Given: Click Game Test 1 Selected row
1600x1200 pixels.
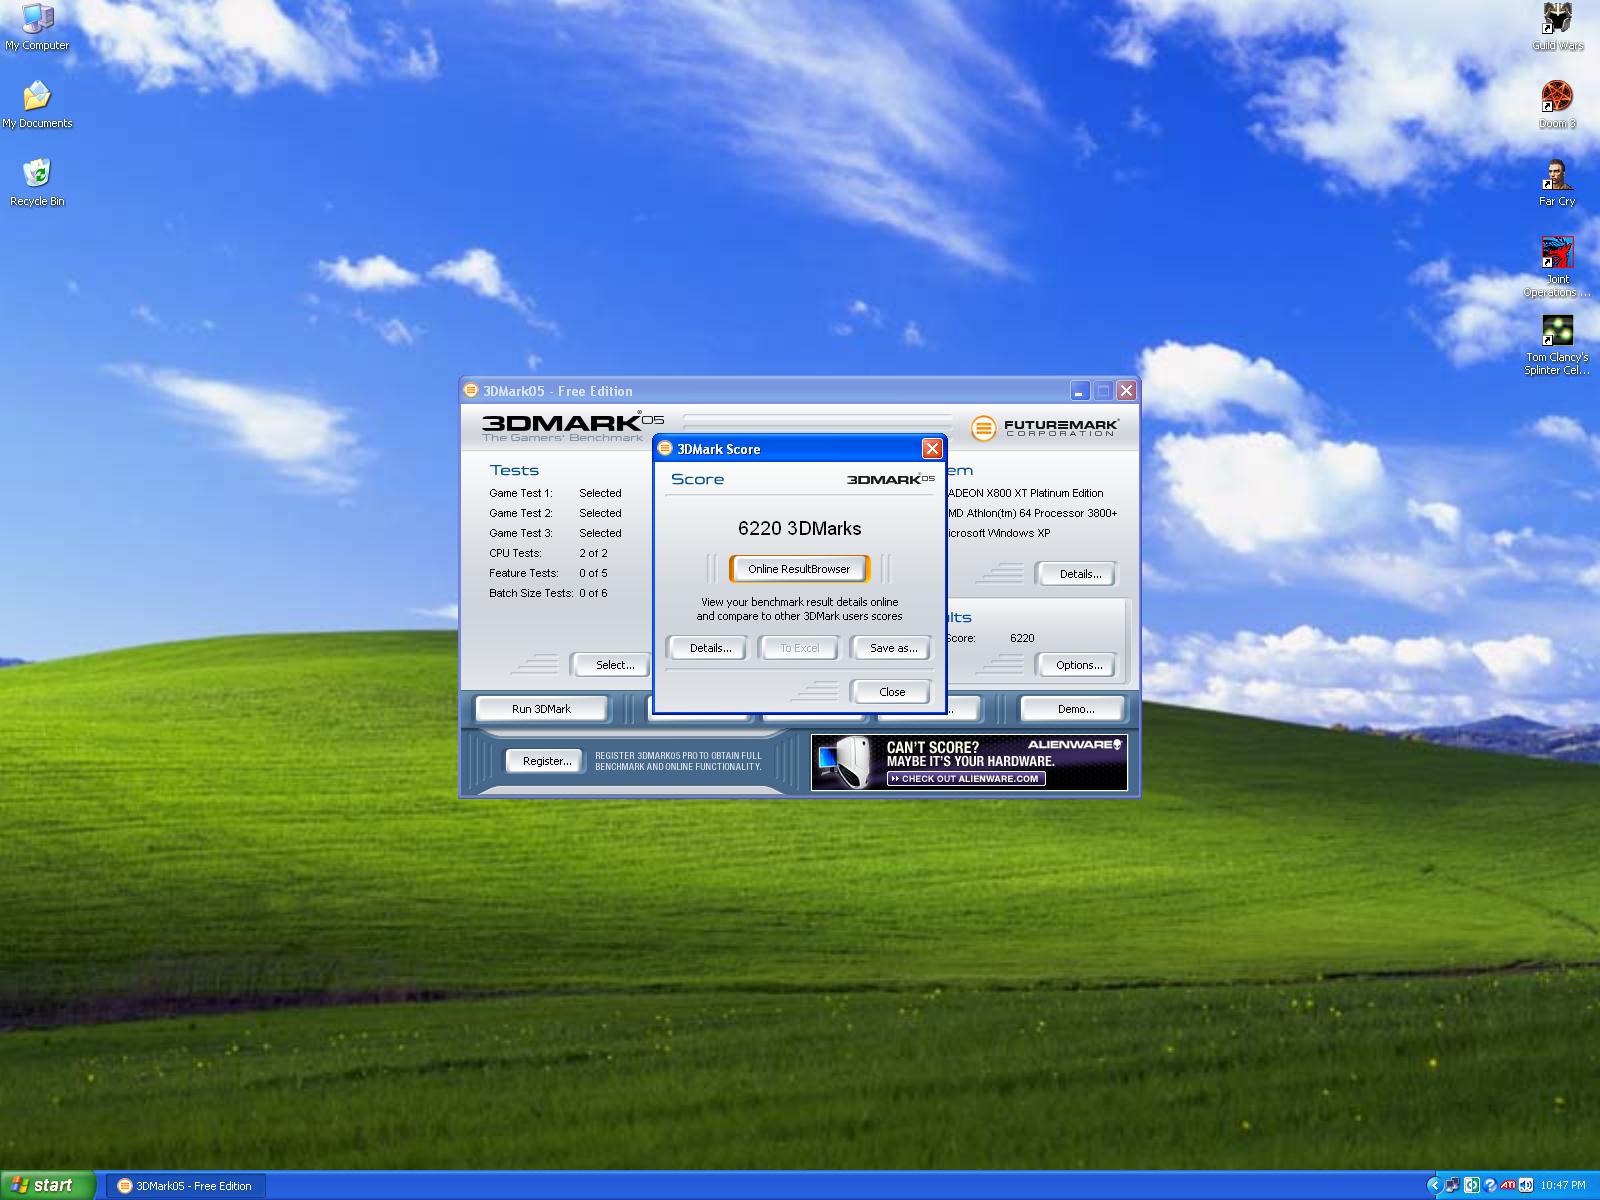Looking at the screenshot, I should 555,493.
